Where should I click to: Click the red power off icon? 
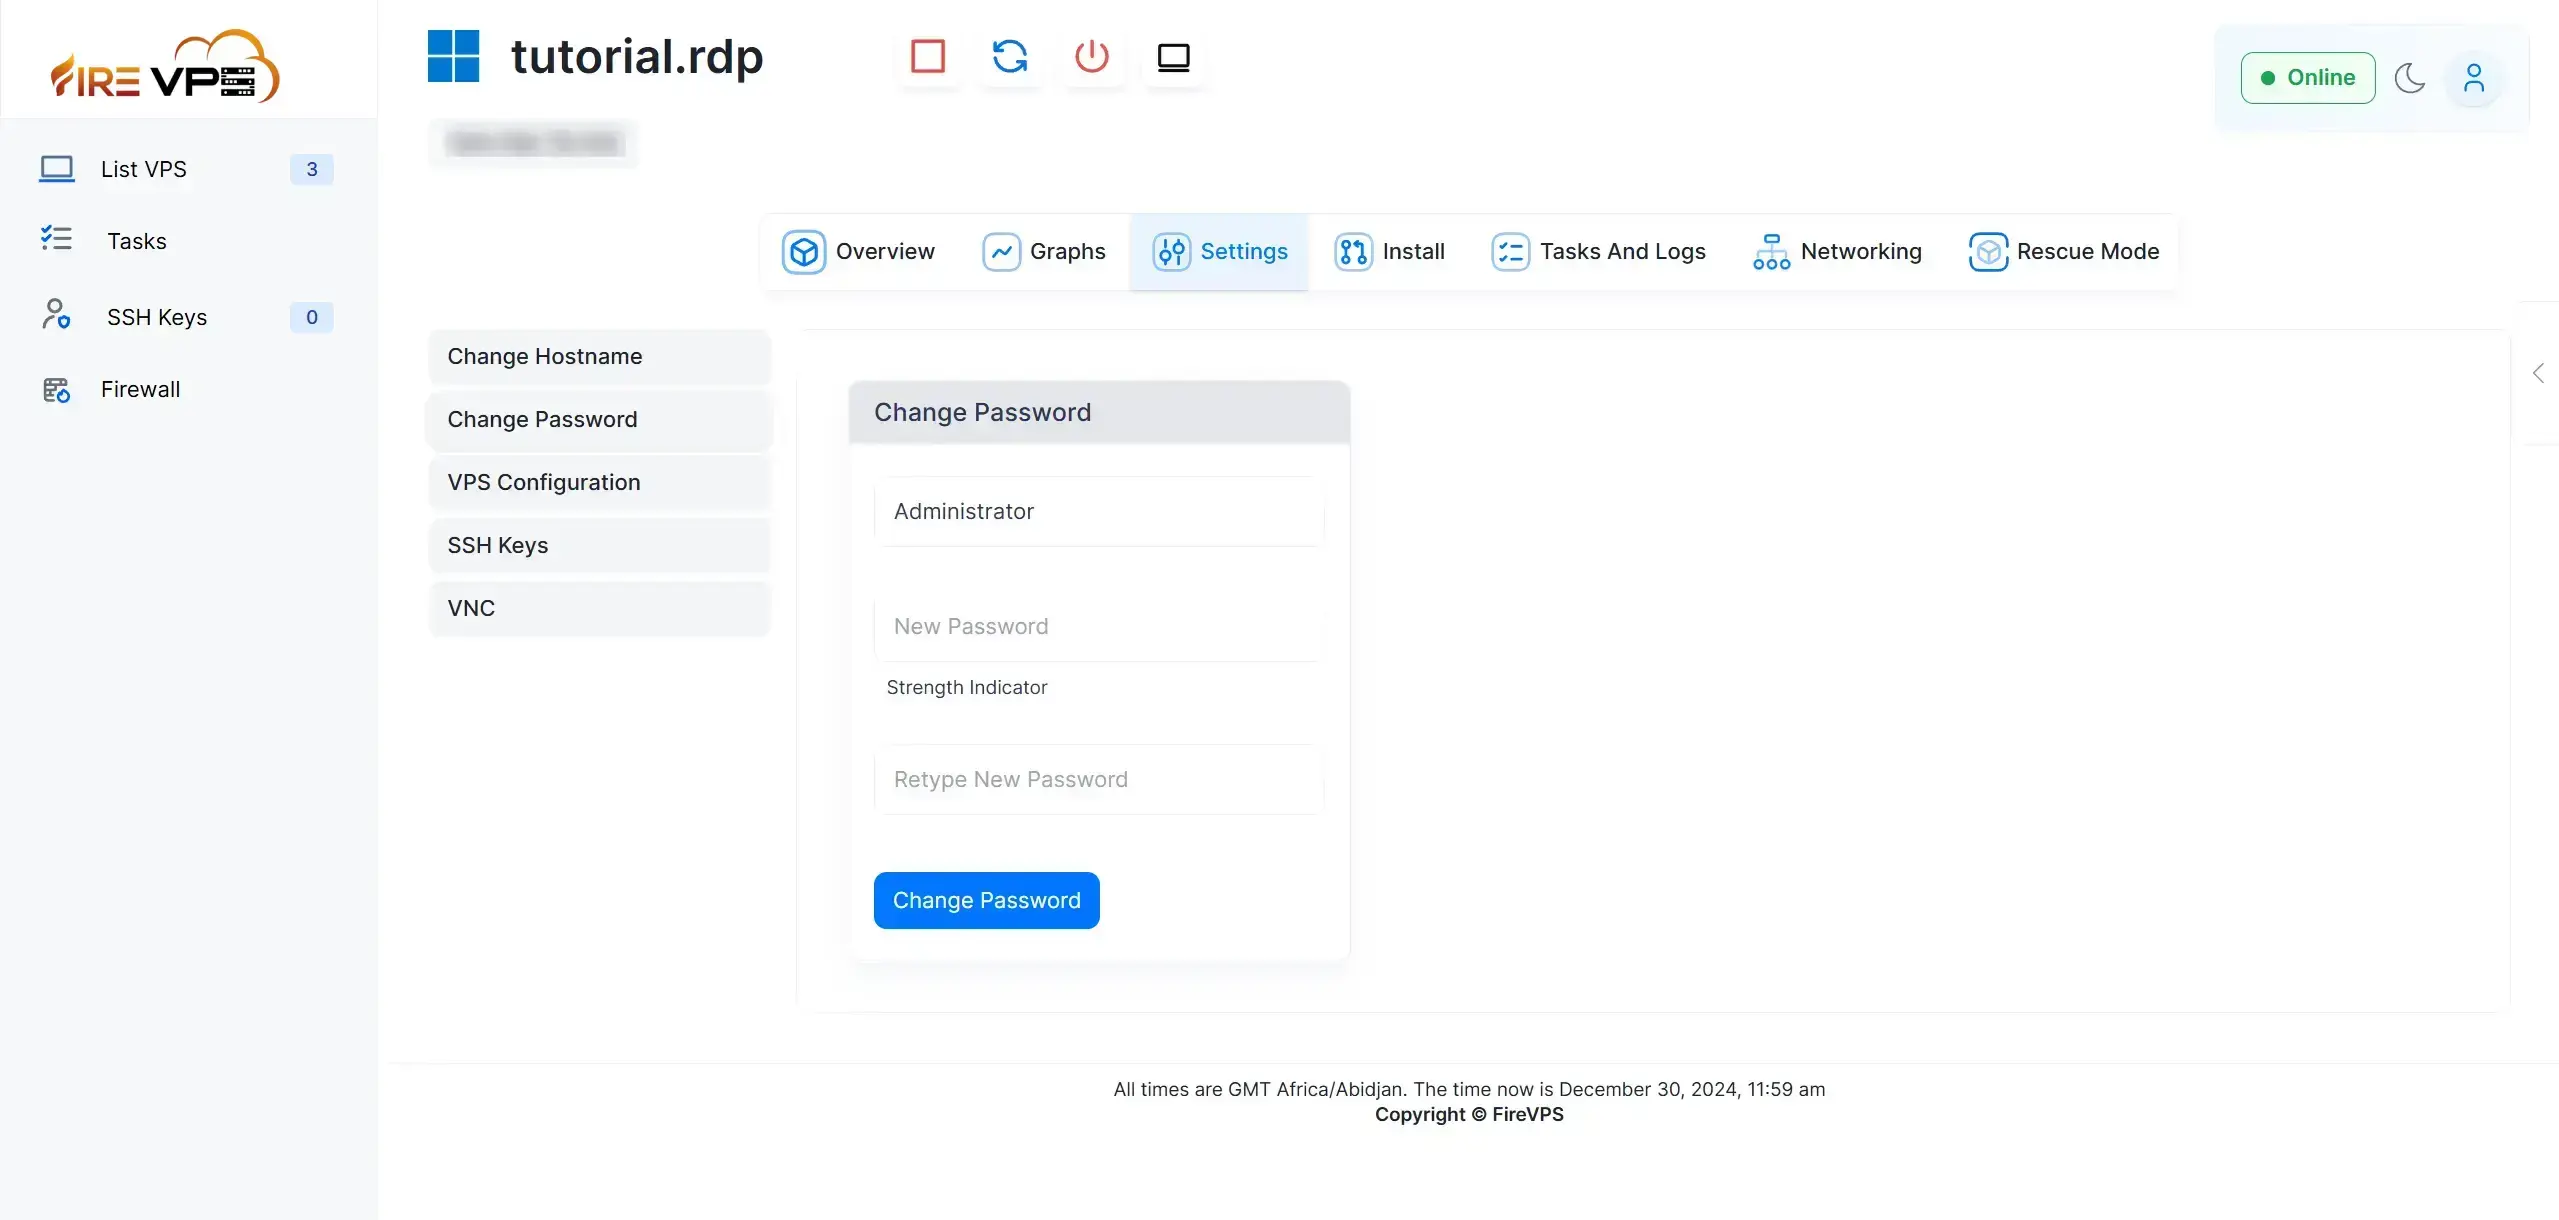(1091, 57)
